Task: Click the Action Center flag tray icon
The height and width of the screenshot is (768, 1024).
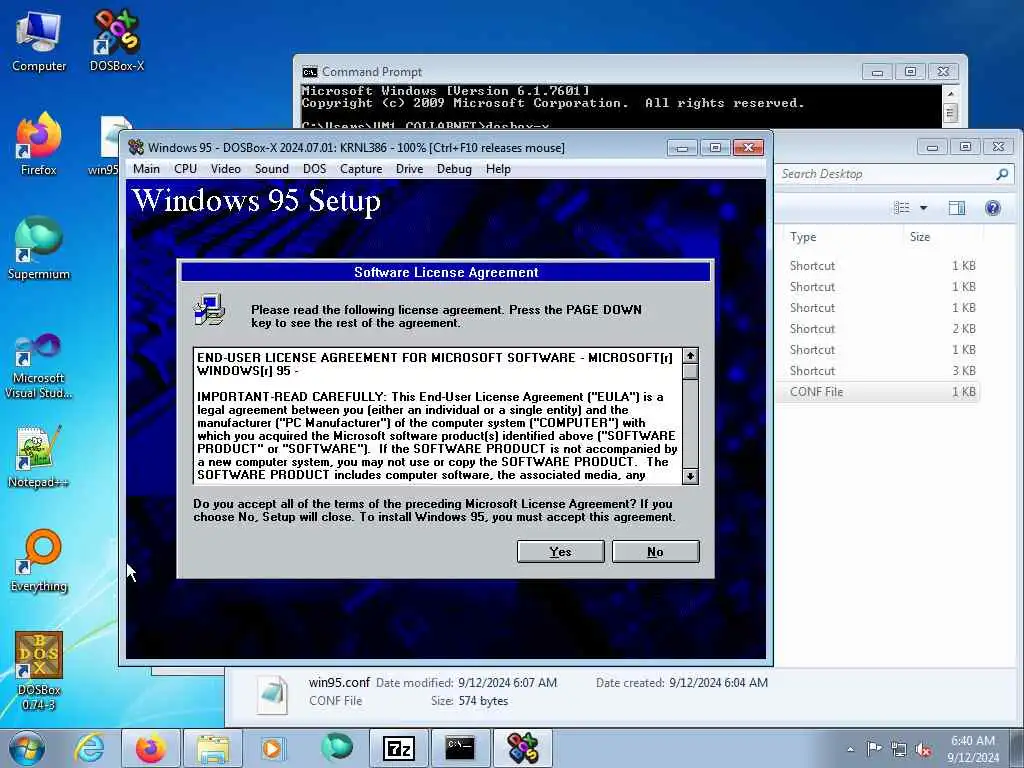Action: click(874, 748)
